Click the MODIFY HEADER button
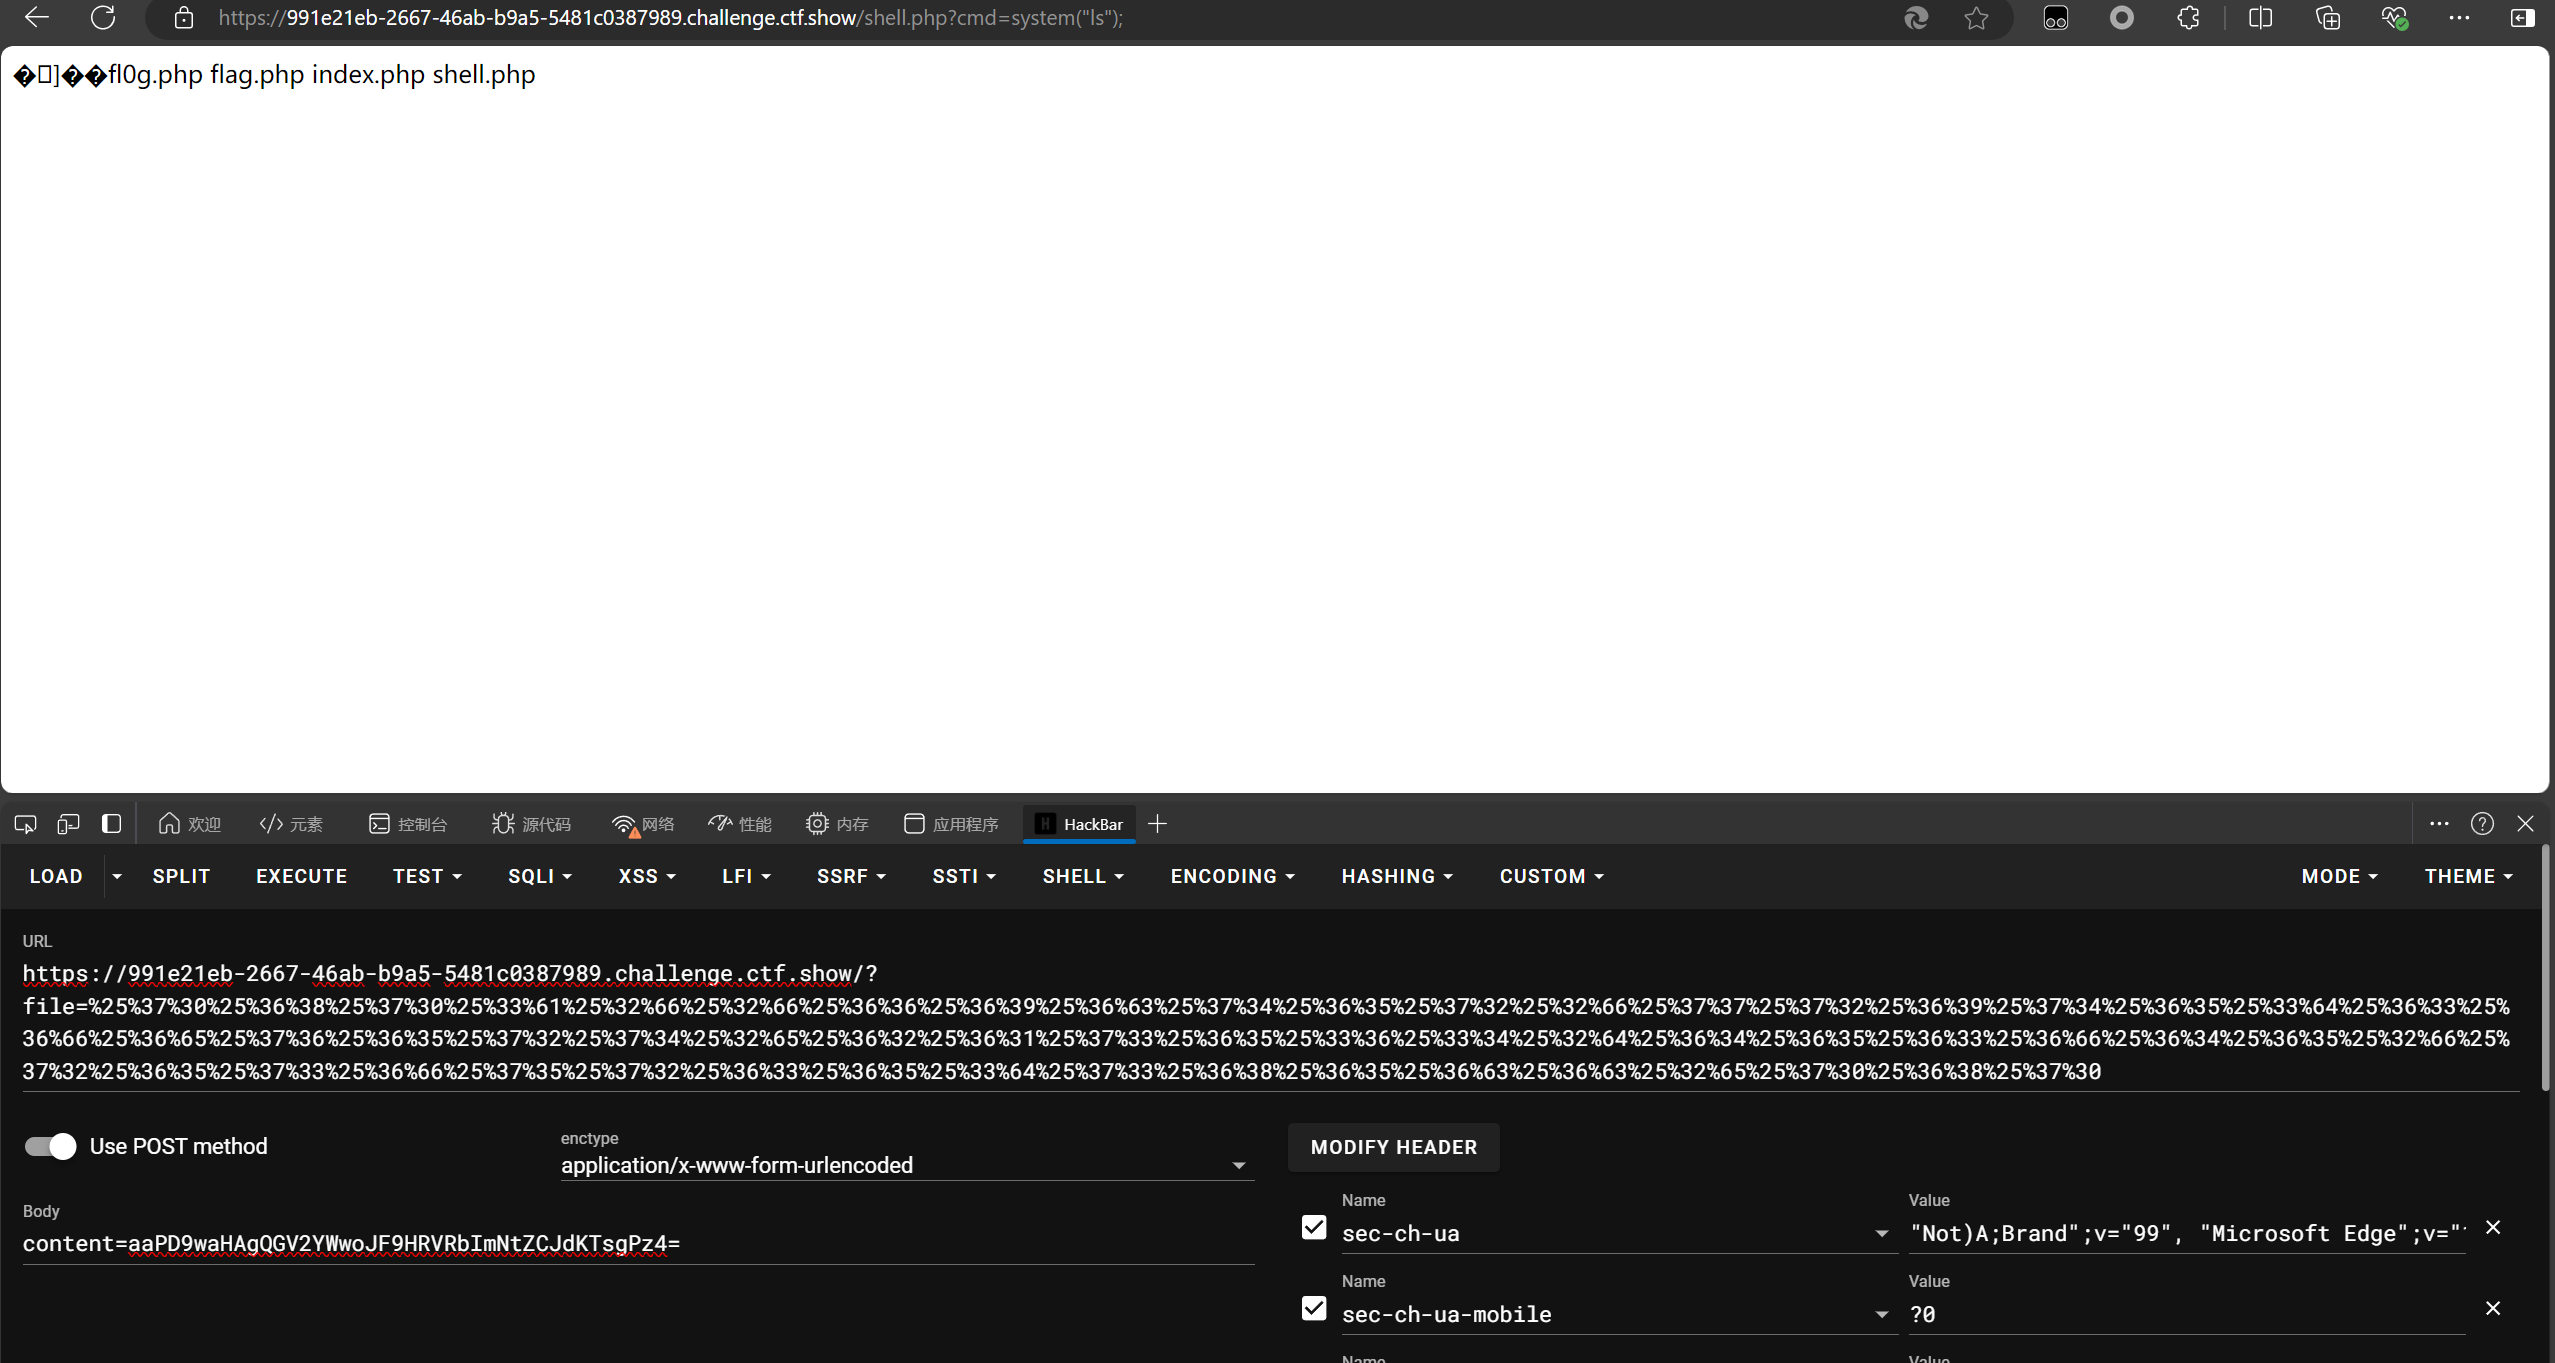Image resolution: width=2555 pixels, height=1363 pixels. point(1393,1147)
